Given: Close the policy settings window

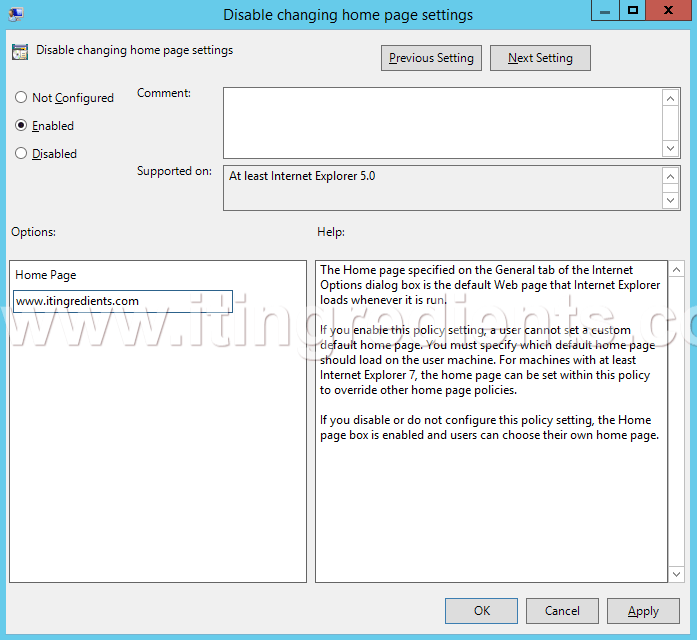Looking at the screenshot, I should coord(670,11).
